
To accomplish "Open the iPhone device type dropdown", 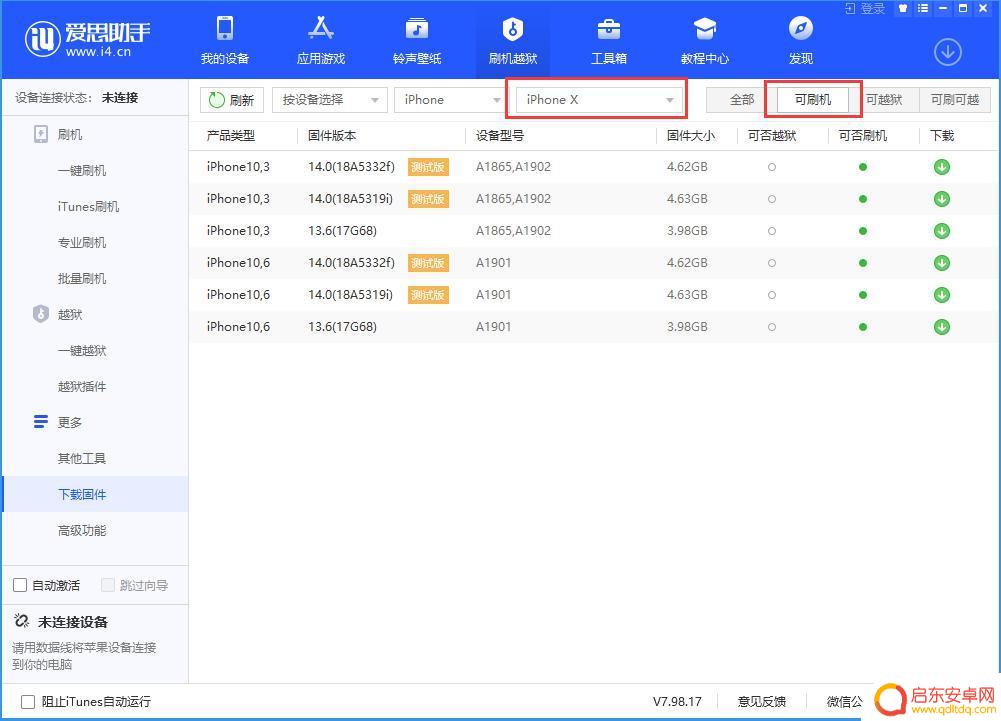I will point(451,100).
